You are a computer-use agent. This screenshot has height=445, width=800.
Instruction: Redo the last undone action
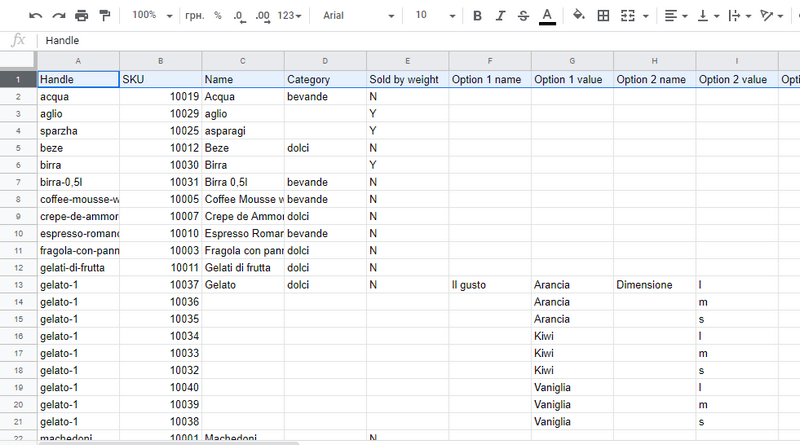tap(59, 16)
